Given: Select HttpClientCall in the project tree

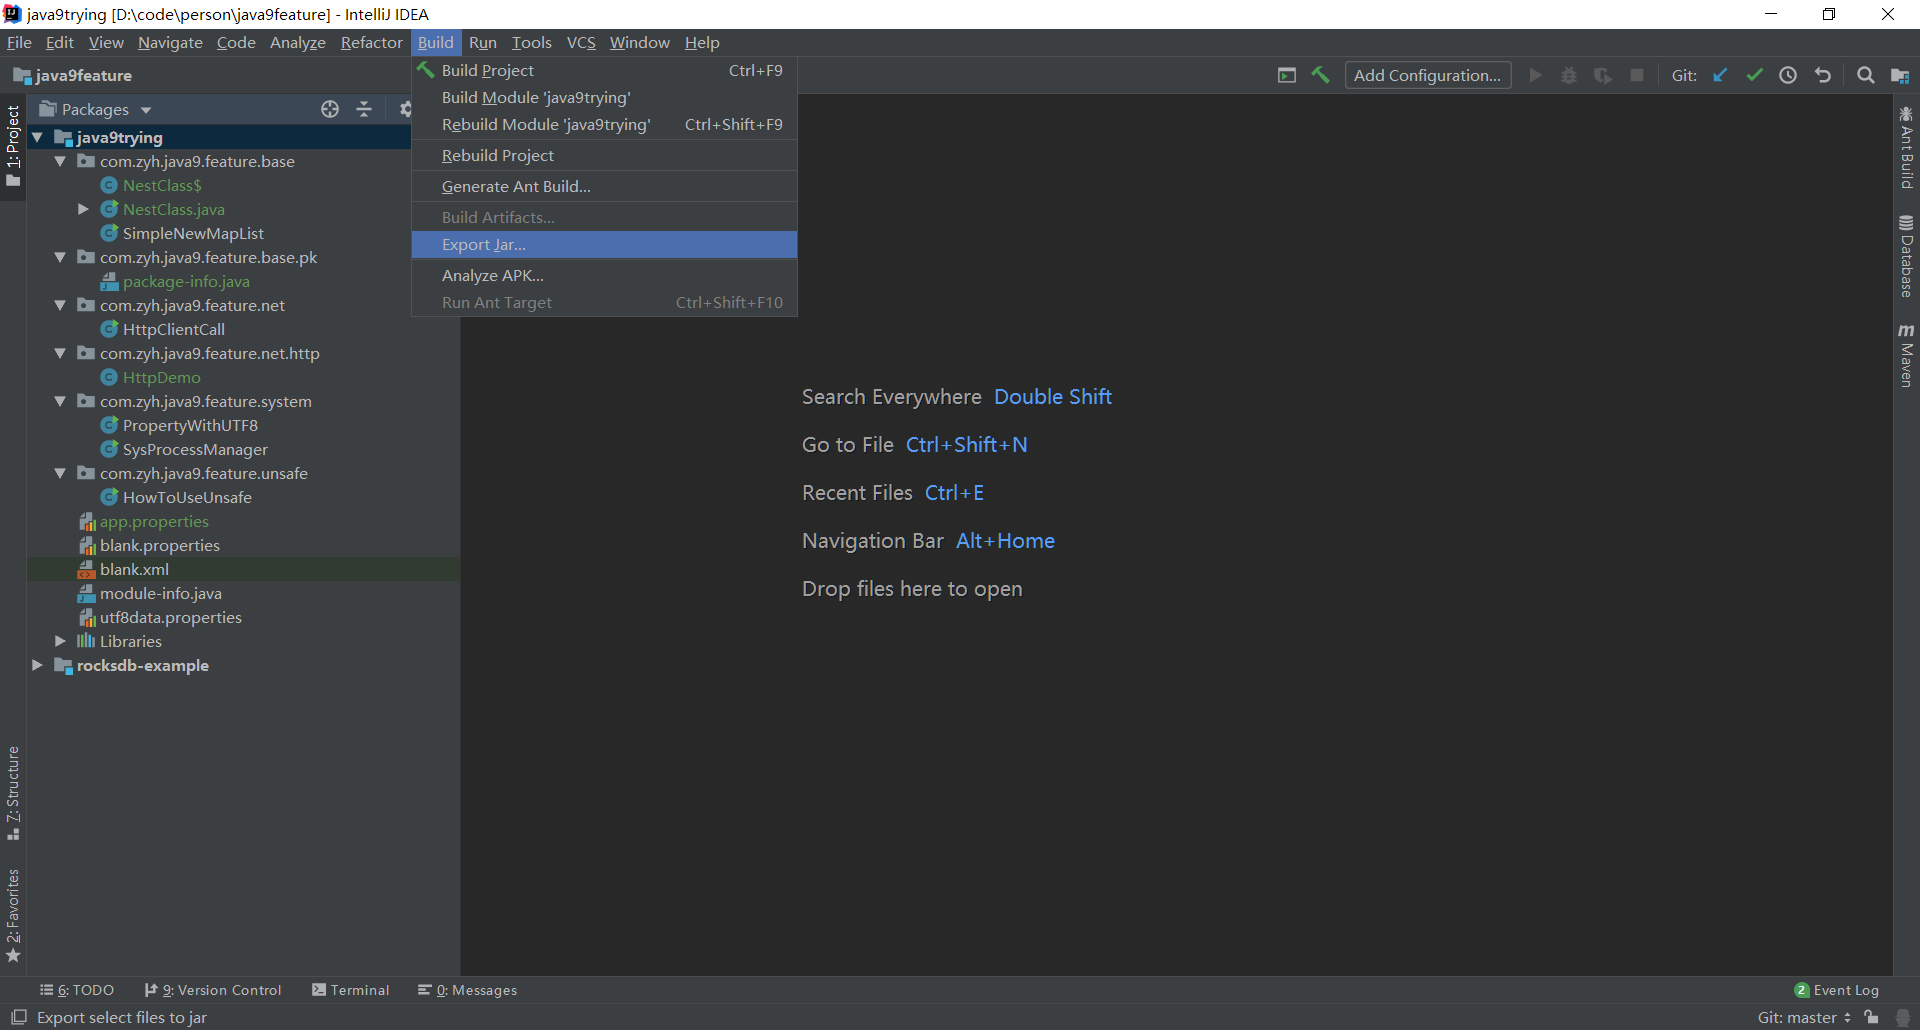Looking at the screenshot, I should click(175, 329).
